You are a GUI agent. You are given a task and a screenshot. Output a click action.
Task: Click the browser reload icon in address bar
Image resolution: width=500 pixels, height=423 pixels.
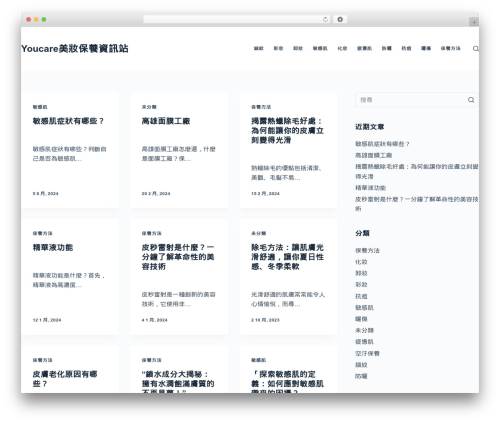point(325,20)
